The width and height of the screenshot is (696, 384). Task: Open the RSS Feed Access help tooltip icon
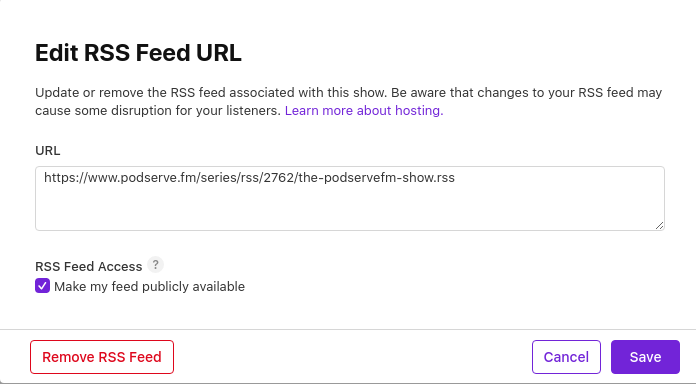155,265
